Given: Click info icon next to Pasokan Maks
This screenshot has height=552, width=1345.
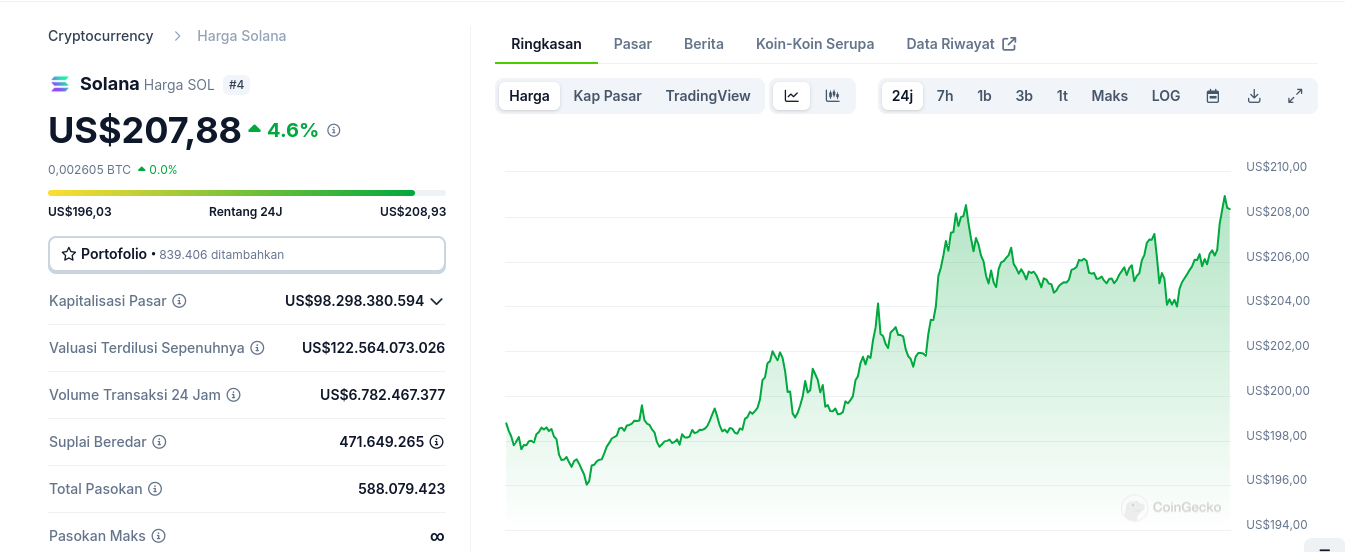Looking at the screenshot, I should [x=158, y=536].
